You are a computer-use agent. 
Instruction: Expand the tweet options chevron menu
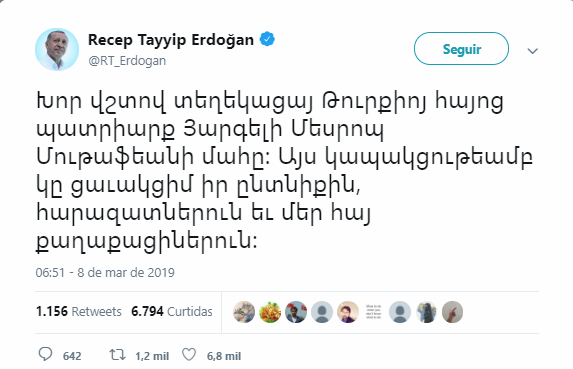532,51
